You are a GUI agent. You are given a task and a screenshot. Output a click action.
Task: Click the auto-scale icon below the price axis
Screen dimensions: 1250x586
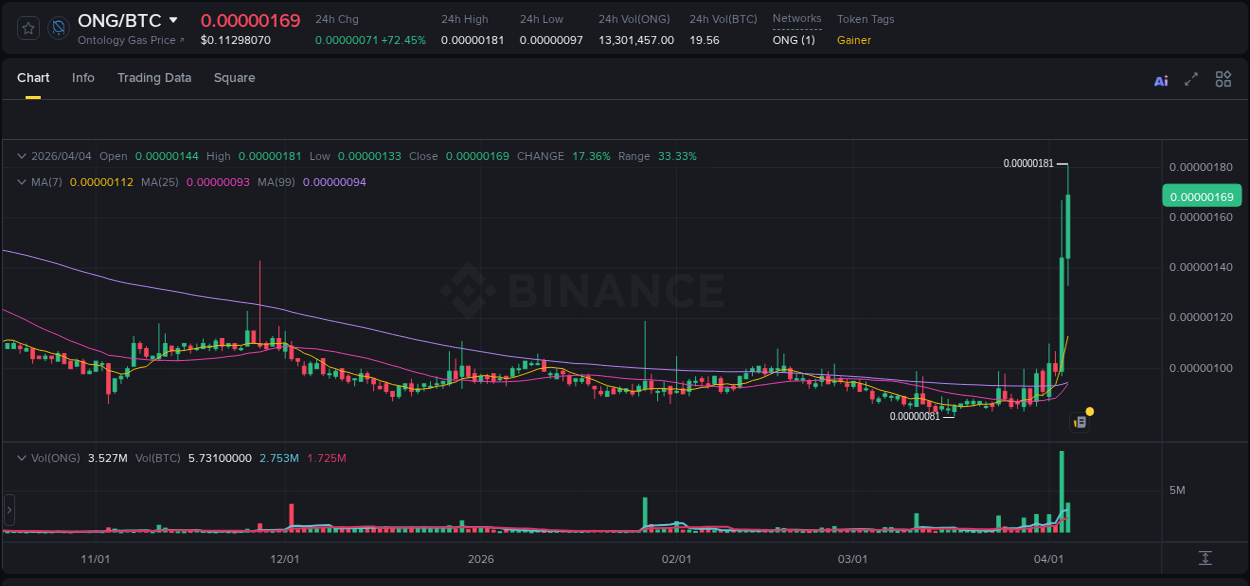pyautogui.click(x=1205, y=558)
